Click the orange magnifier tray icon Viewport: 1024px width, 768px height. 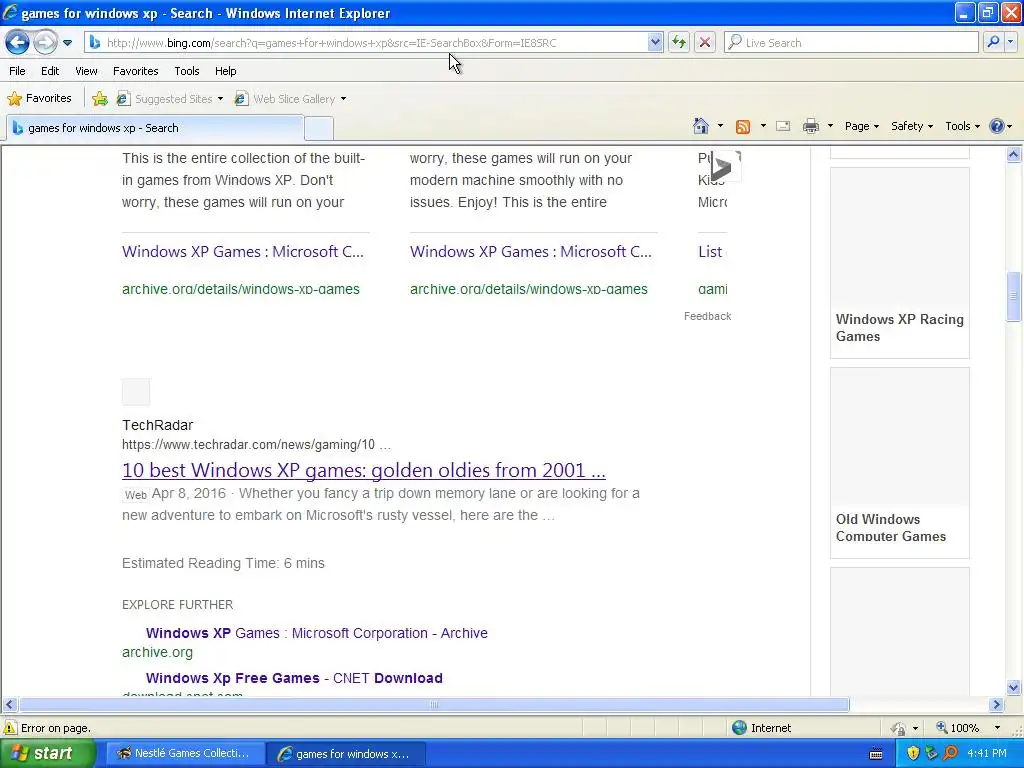point(950,753)
